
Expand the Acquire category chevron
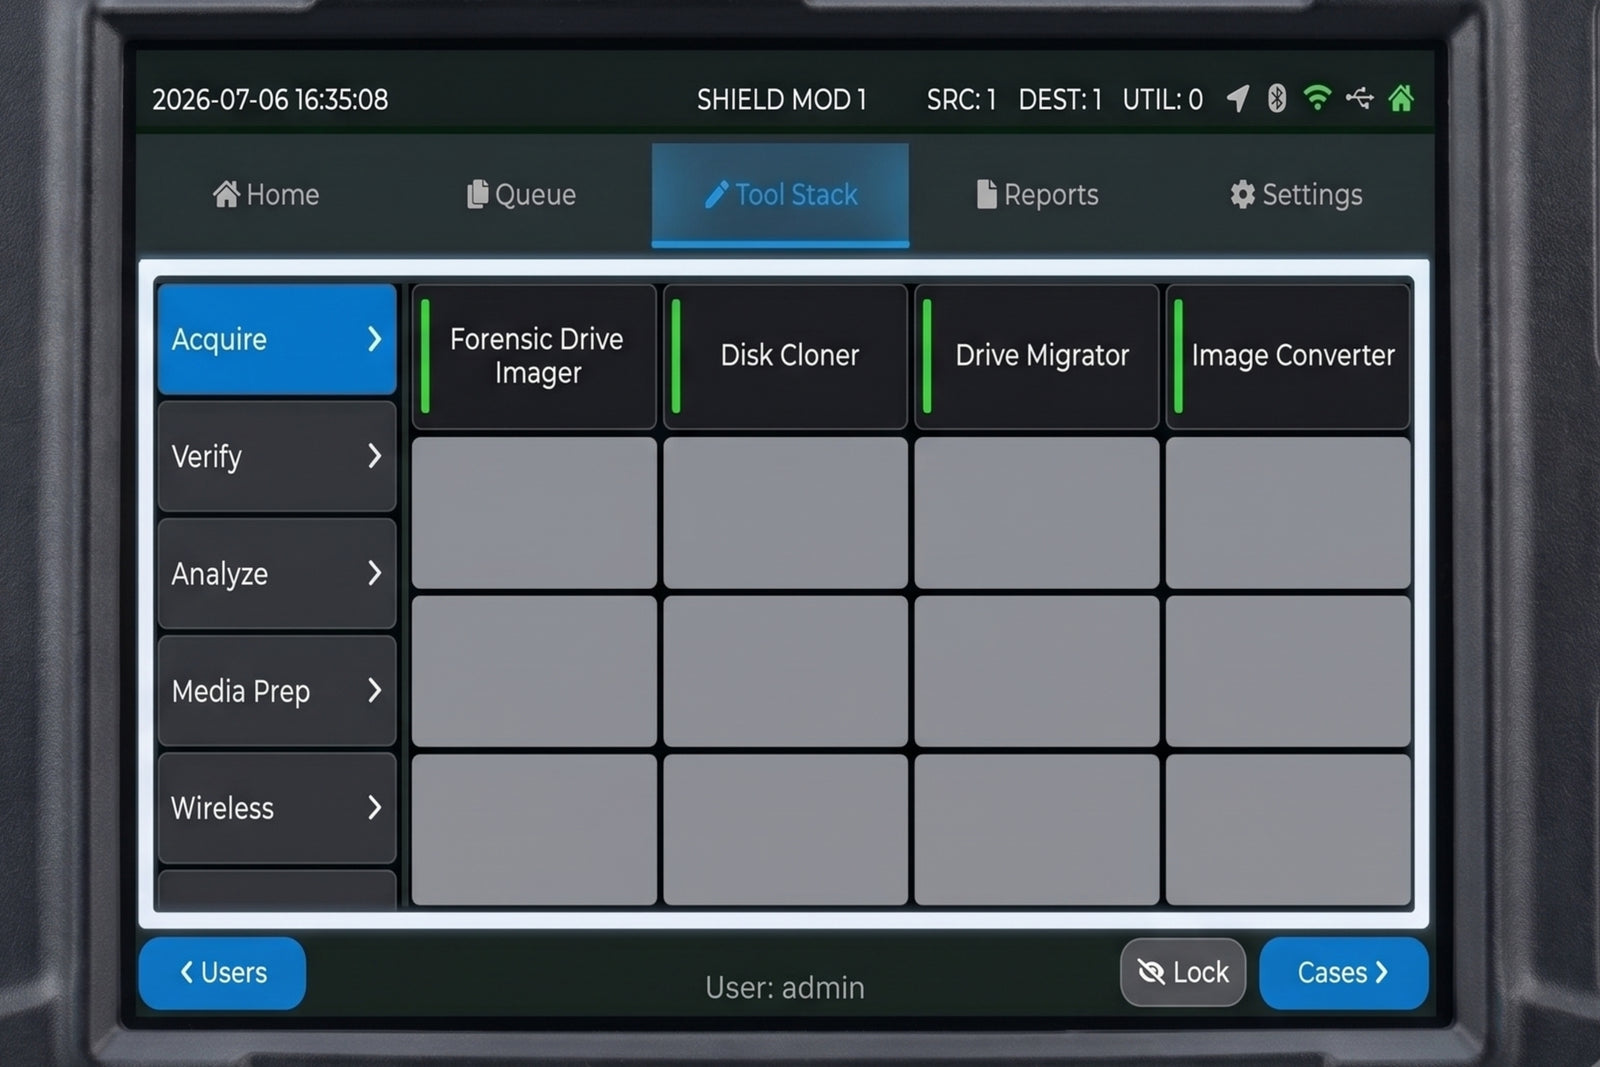click(374, 339)
